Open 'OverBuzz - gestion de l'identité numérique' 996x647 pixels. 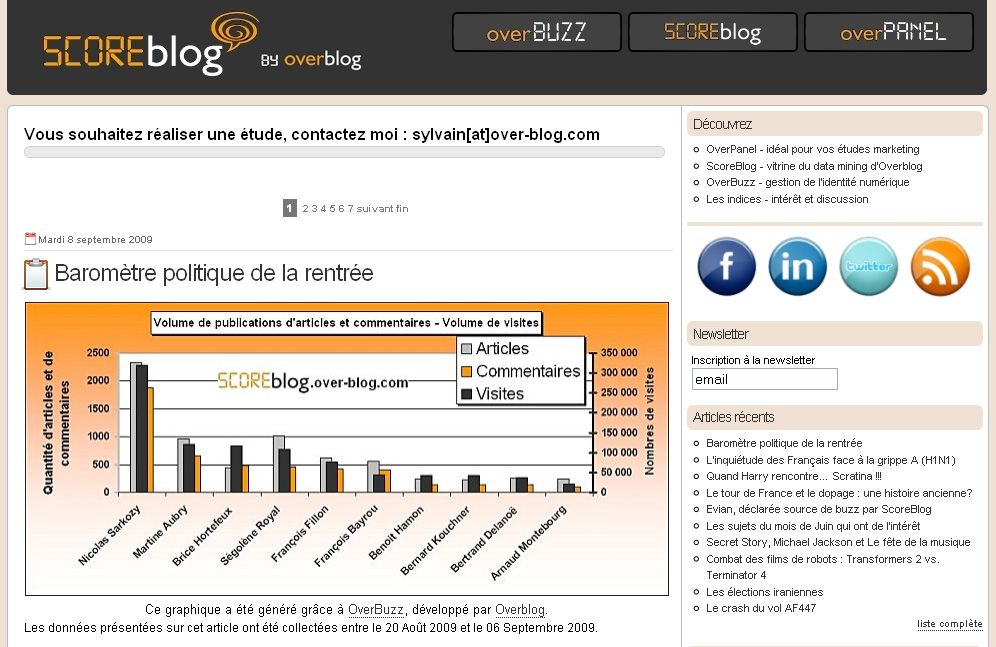pyautogui.click(x=807, y=182)
